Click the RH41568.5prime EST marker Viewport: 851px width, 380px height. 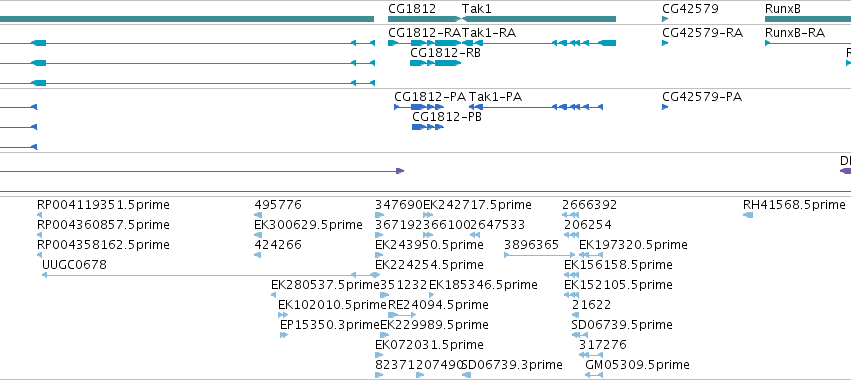[x=748, y=215]
